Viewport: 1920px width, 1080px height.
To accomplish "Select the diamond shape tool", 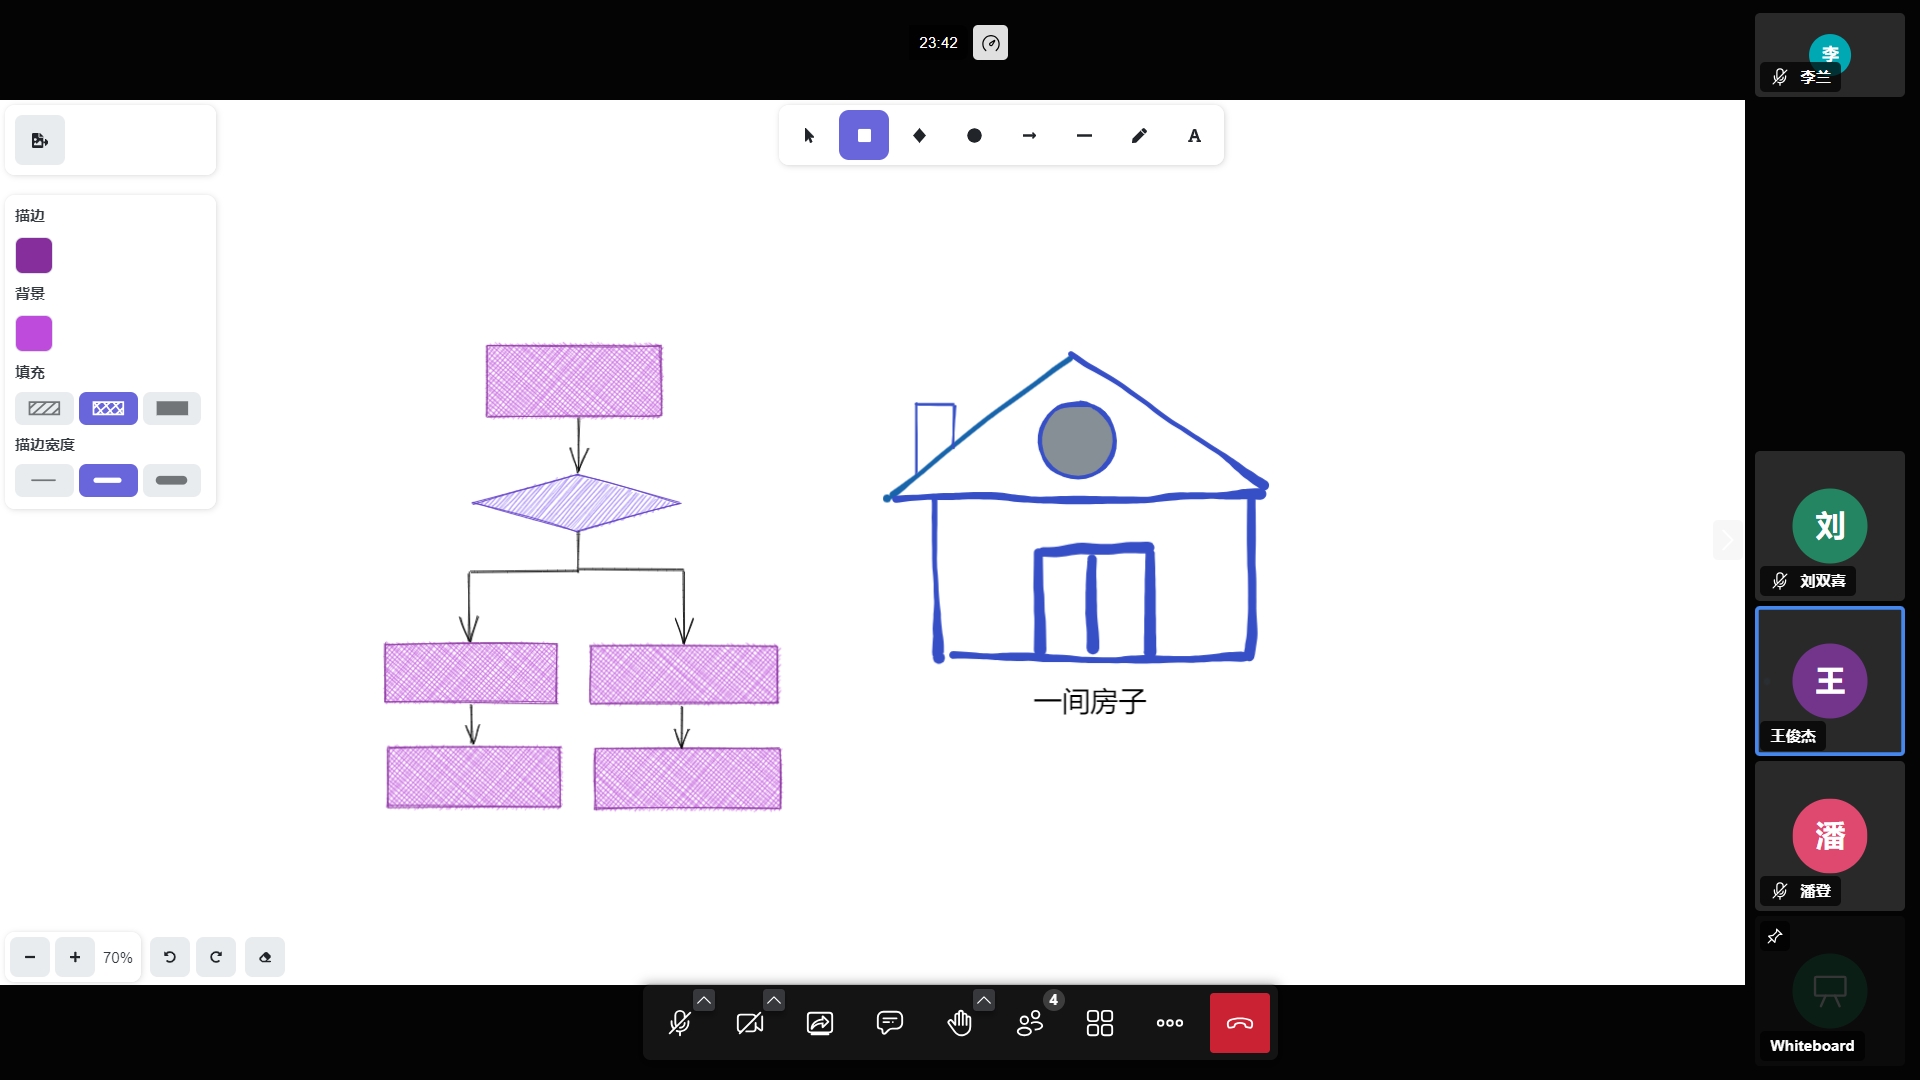I will click(919, 136).
